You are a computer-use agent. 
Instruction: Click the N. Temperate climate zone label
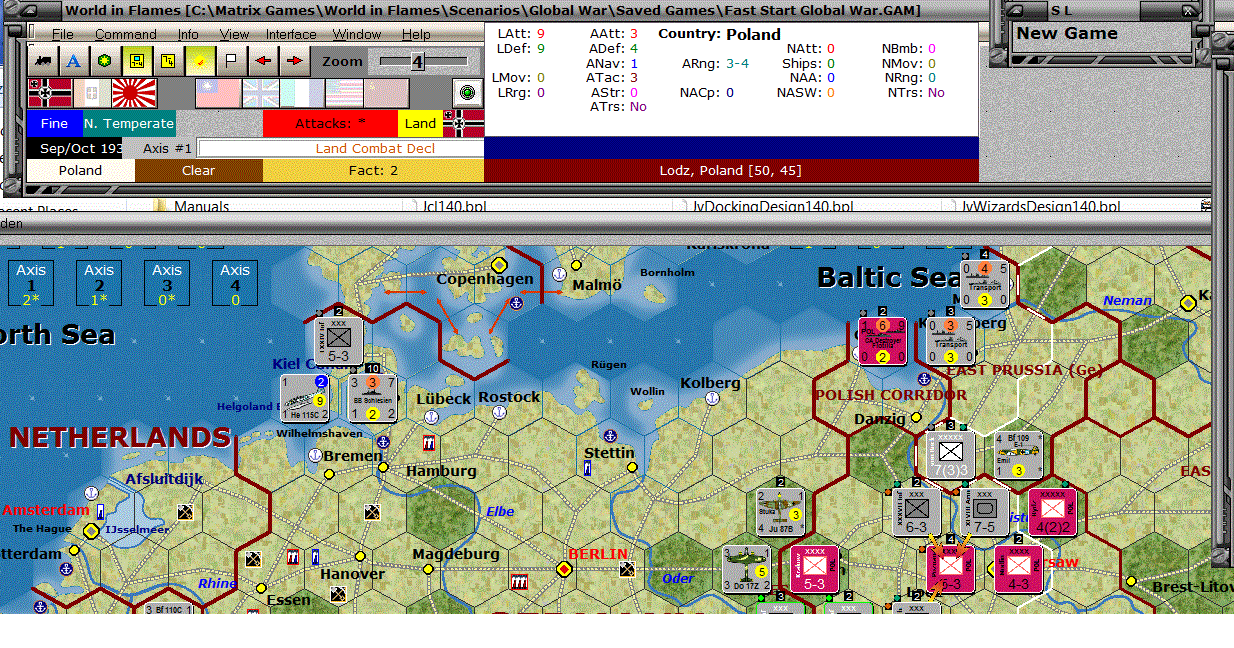[128, 124]
